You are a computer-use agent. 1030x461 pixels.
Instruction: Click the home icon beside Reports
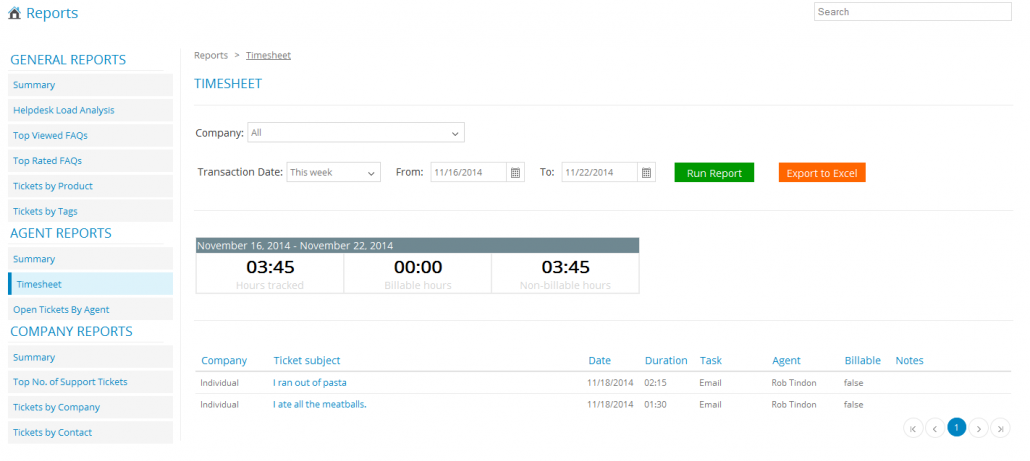pos(14,12)
